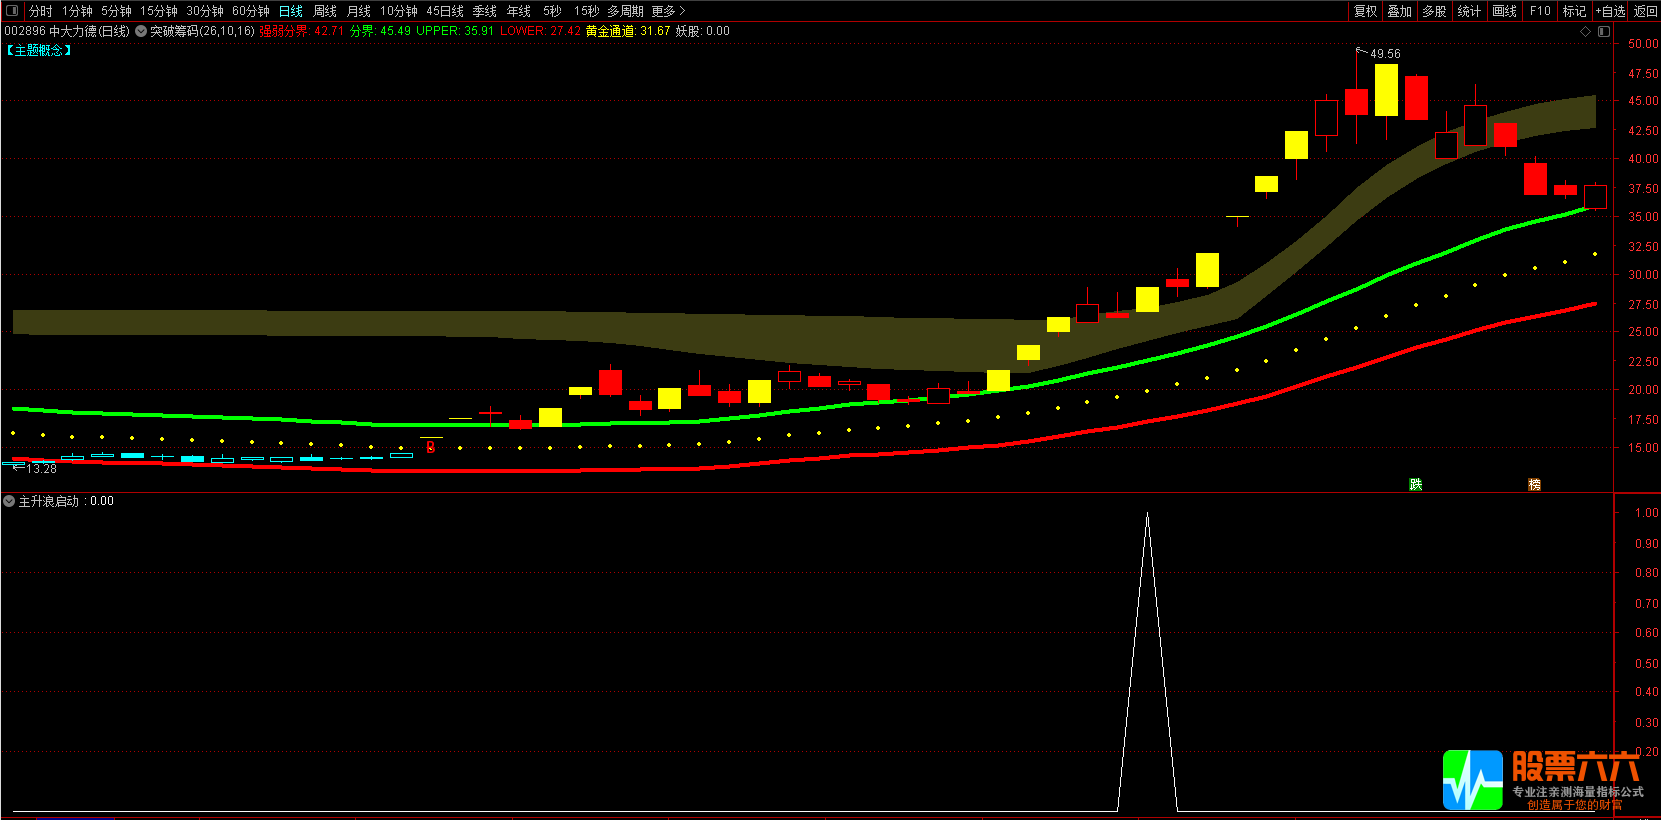Click the 叠加 overlay button
Screen dimensions: 1661x820
tap(1400, 11)
